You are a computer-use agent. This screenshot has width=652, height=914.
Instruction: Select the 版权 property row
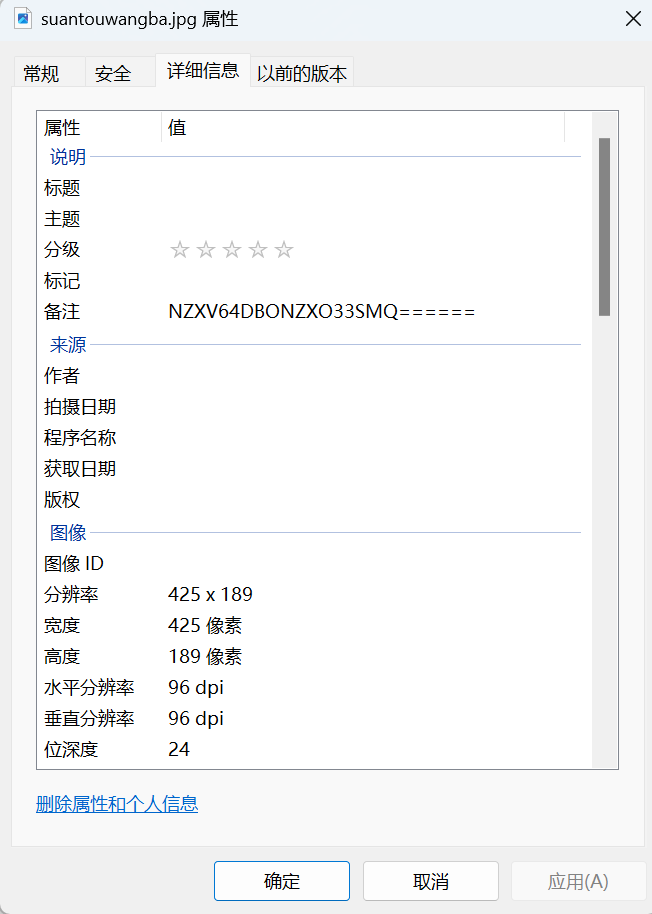tap(312, 499)
